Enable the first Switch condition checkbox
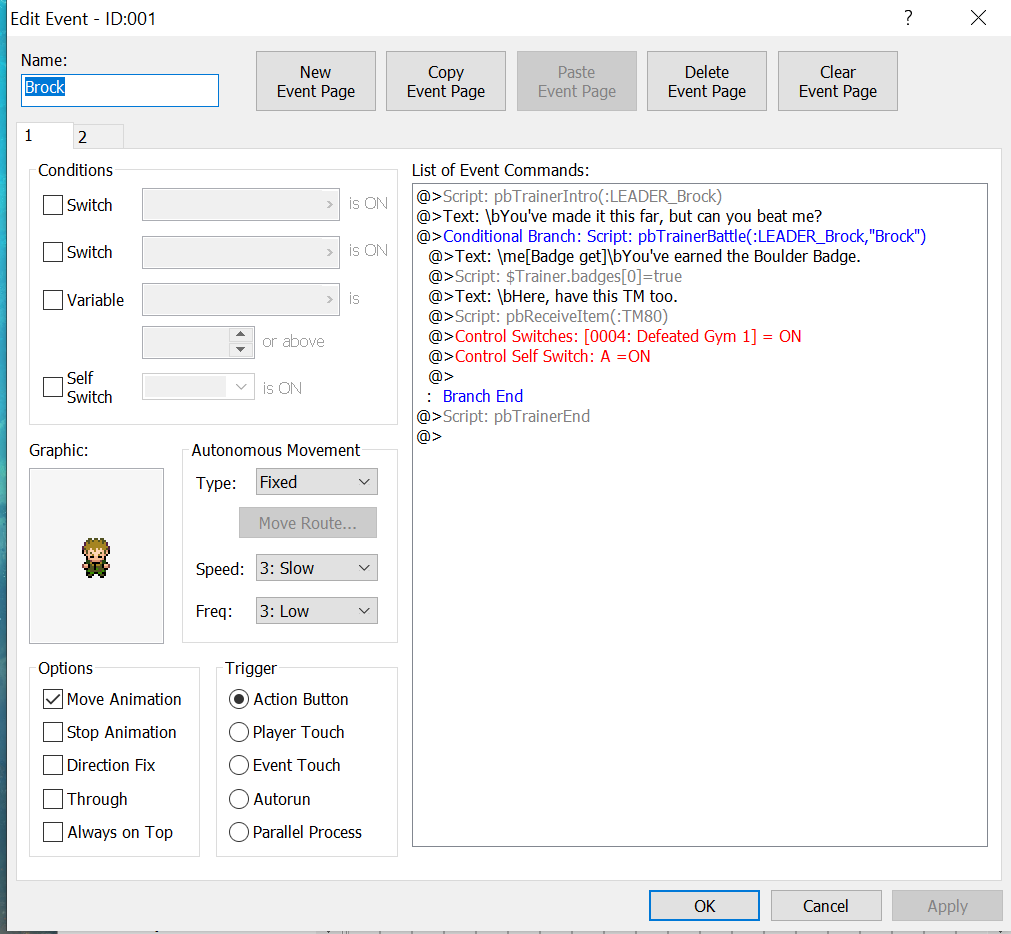Image resolution: width=1011 pixels, height=934 pixels. point(53,205)
